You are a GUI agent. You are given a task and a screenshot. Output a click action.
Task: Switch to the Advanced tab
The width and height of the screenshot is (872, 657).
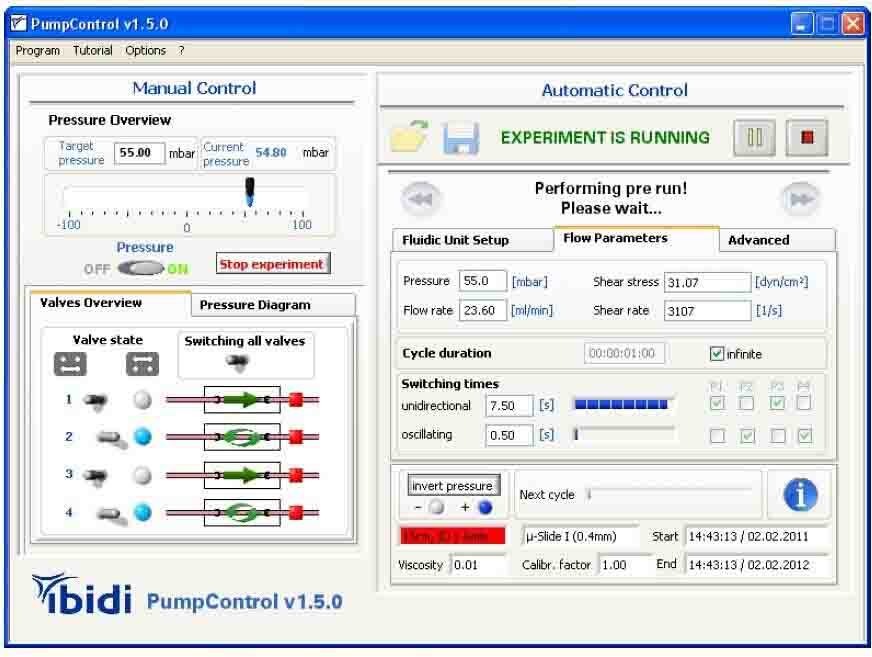pos(758,240)
